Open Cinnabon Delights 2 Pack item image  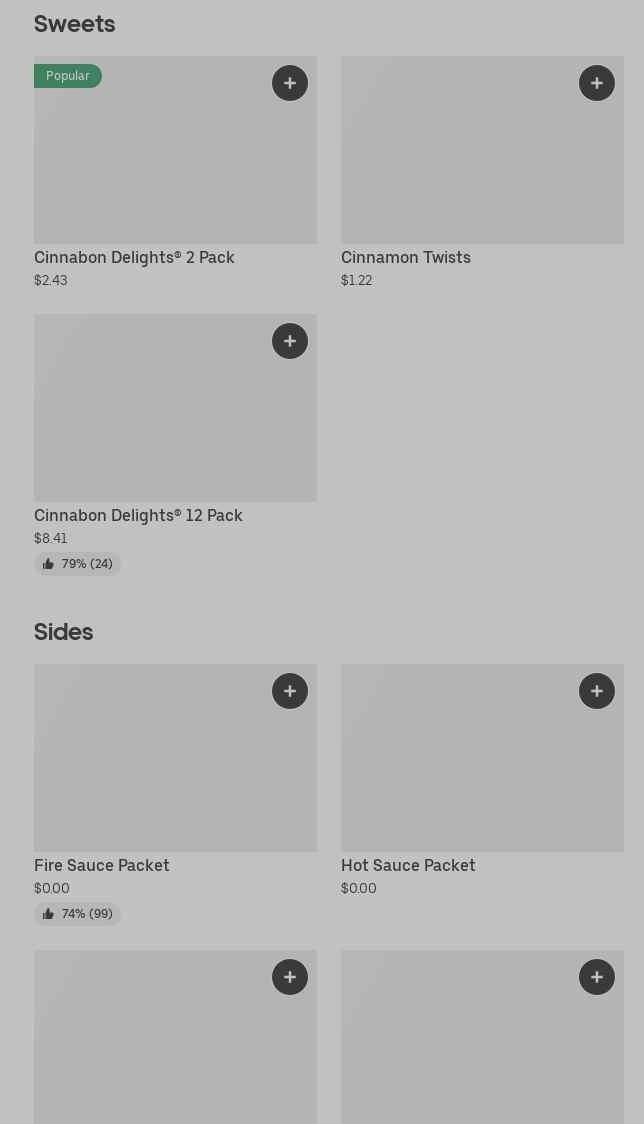[175, 160]
